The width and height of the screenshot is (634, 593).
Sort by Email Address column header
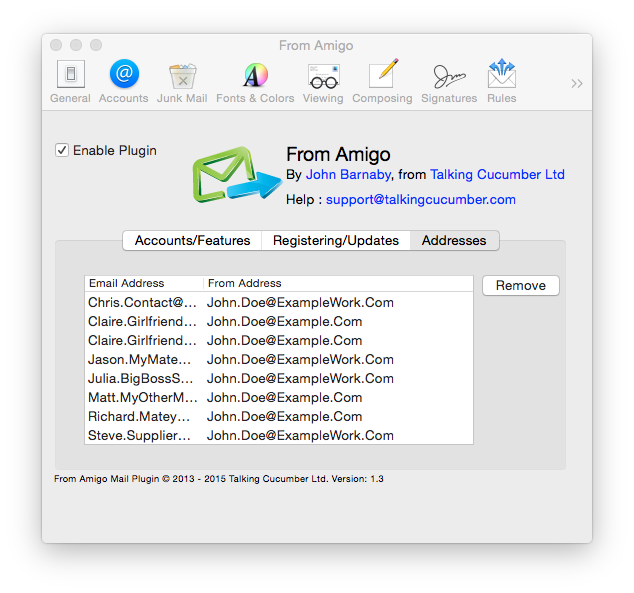(x=144, y=283)
